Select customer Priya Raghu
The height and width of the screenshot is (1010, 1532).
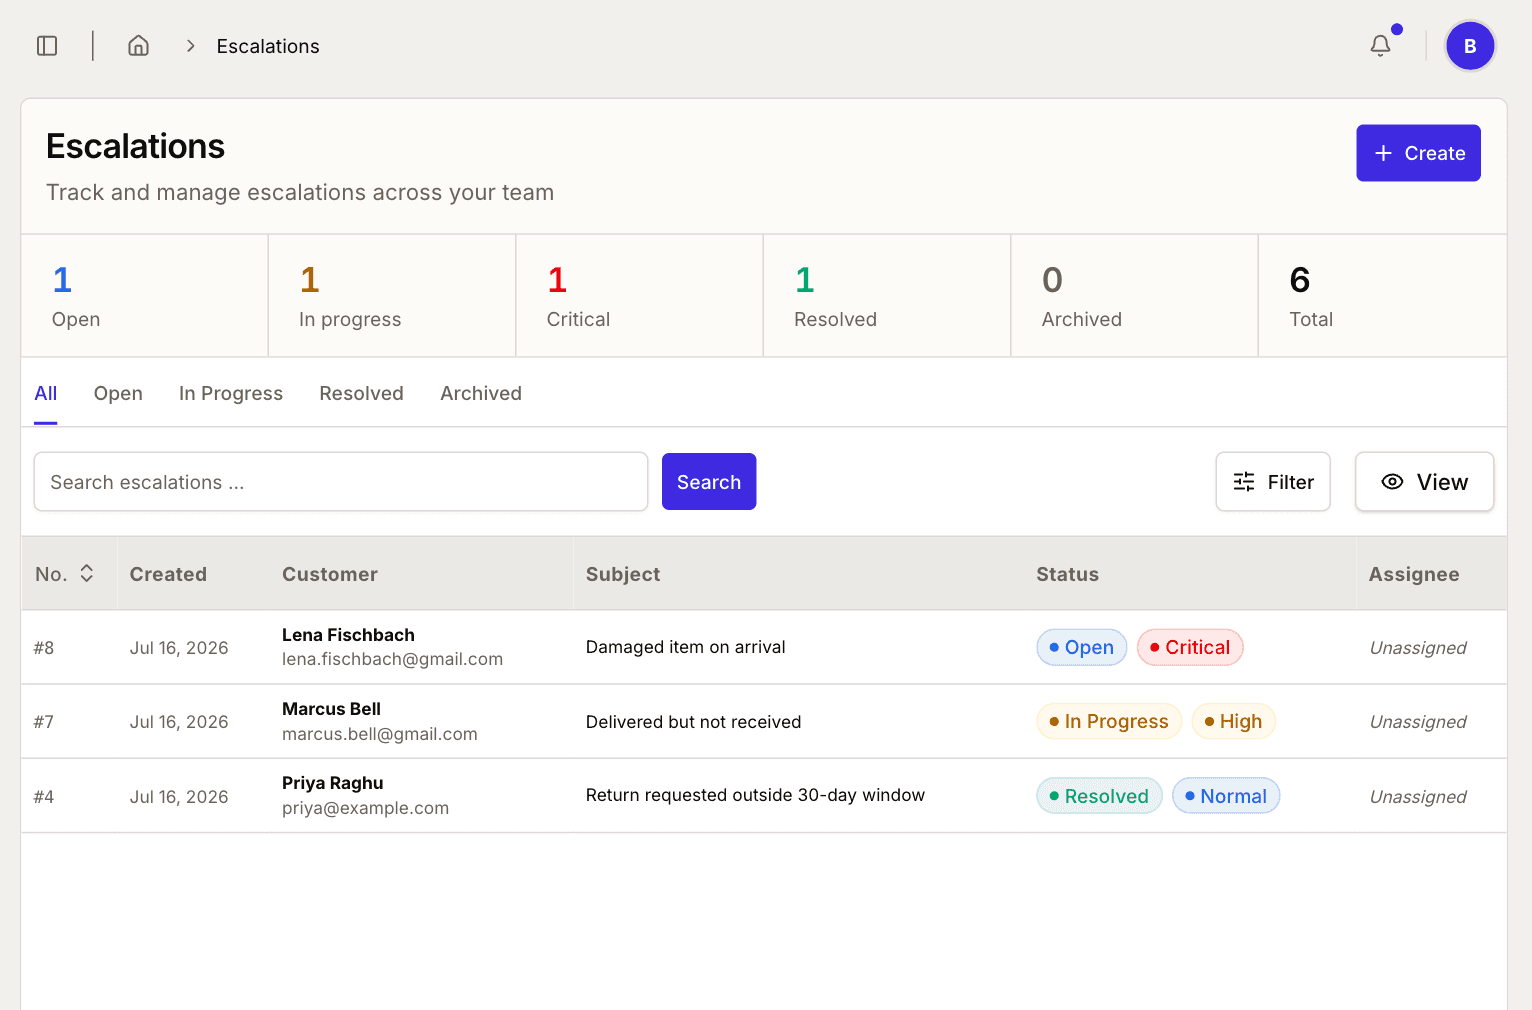[x=333, y=783]
